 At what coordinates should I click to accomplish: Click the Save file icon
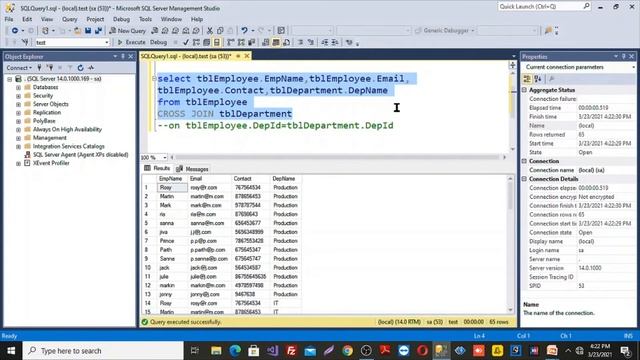pos(88,31)
